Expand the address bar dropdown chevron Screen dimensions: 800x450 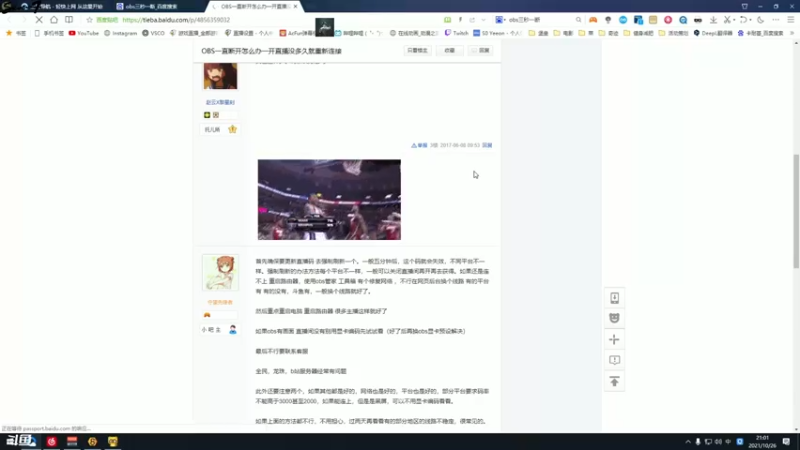point(483,20)
